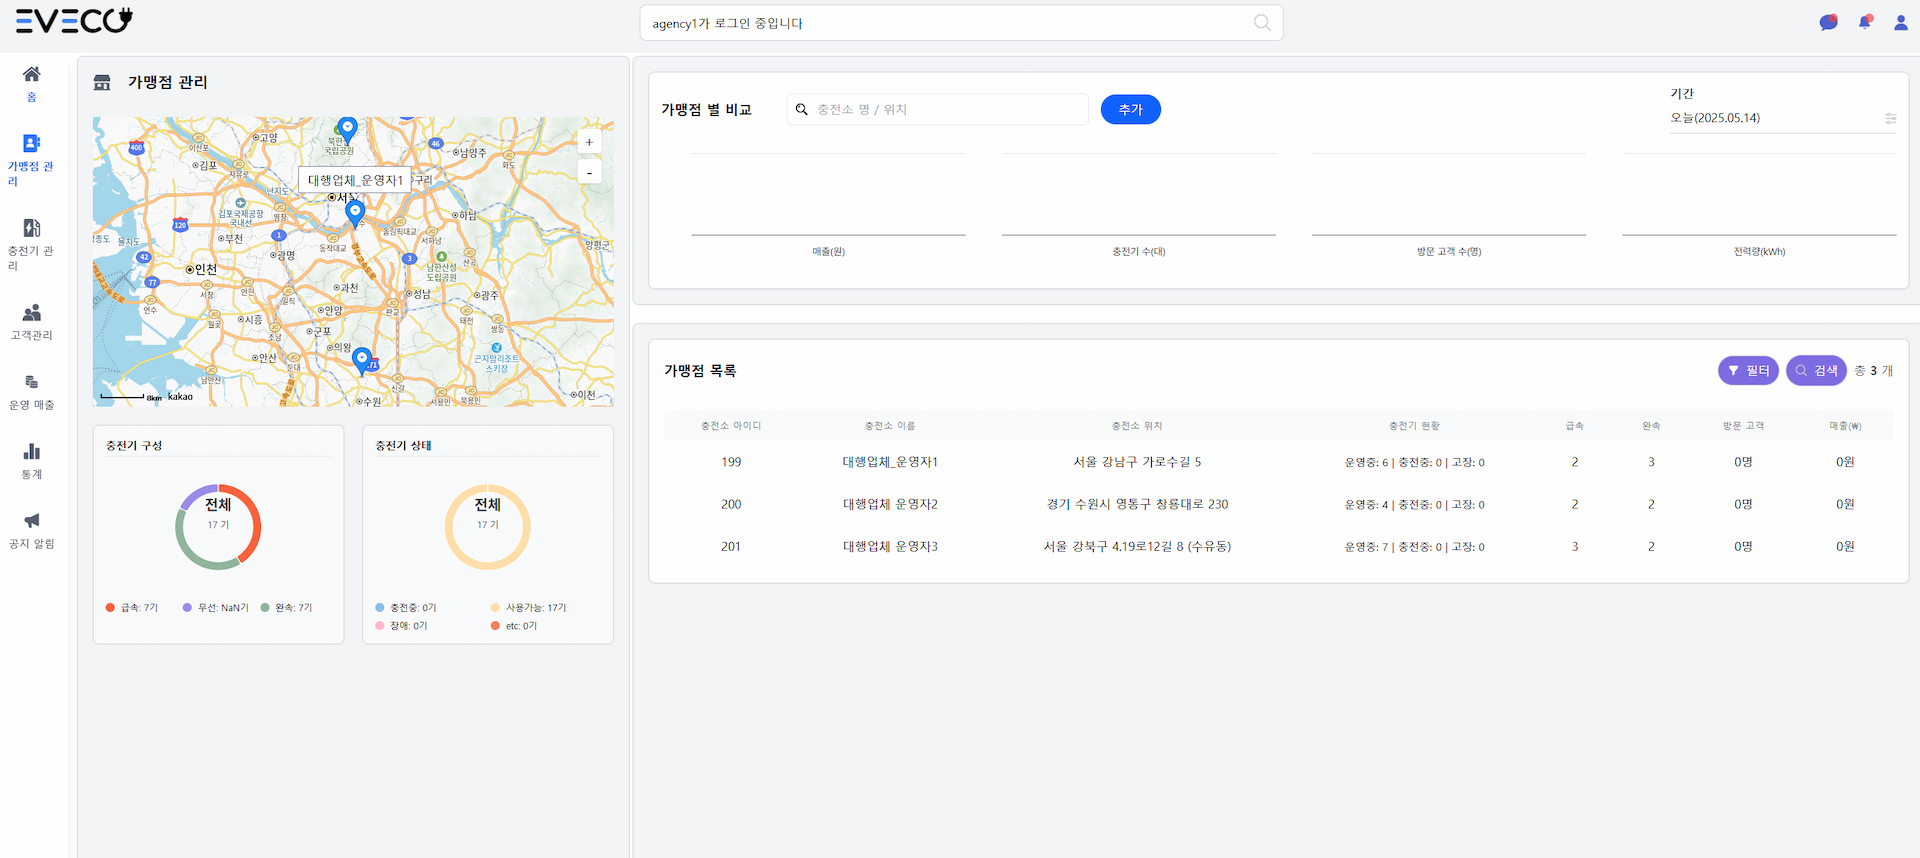Click the map pin near 국립공원
This screenshot has width=1920, height=858.
(347, 130)
